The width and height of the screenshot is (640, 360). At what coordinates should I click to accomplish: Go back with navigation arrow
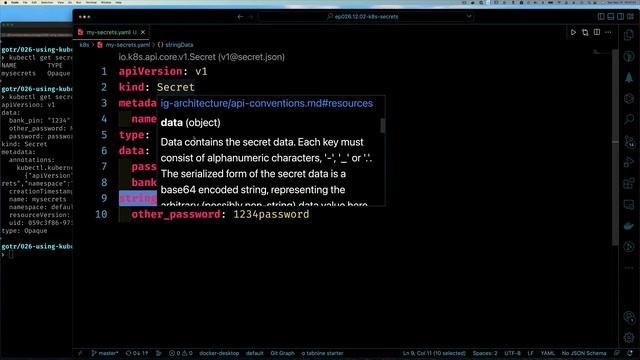click(x=240, y=17)
